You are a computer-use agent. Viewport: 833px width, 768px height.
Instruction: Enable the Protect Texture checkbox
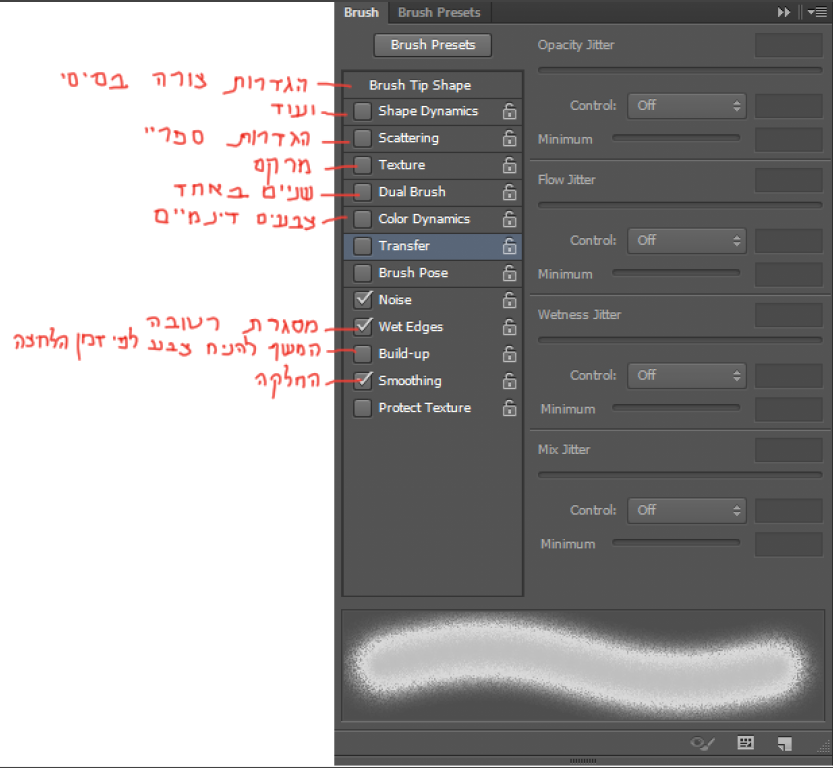362,408
